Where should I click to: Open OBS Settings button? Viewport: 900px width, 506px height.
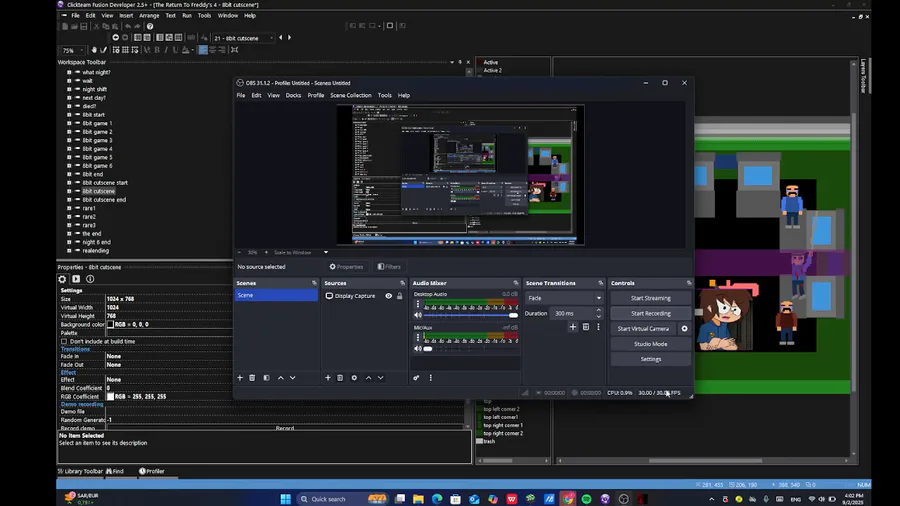click(650, 359)
